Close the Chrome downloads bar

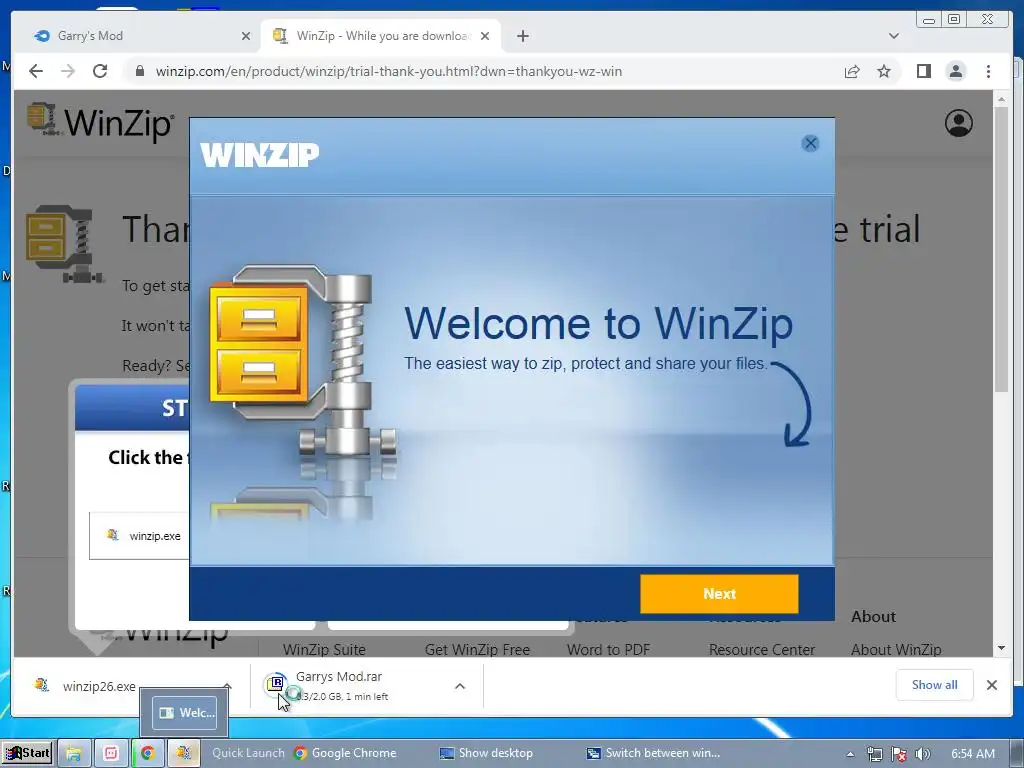(x=992, y=684)
